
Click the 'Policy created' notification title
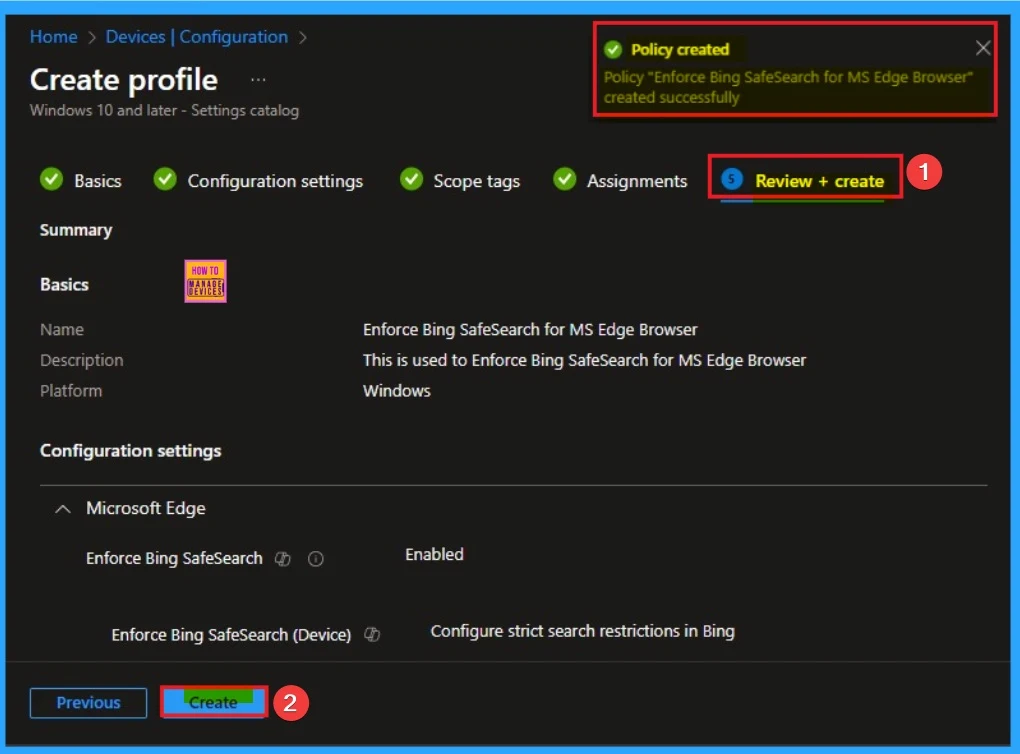680,49
